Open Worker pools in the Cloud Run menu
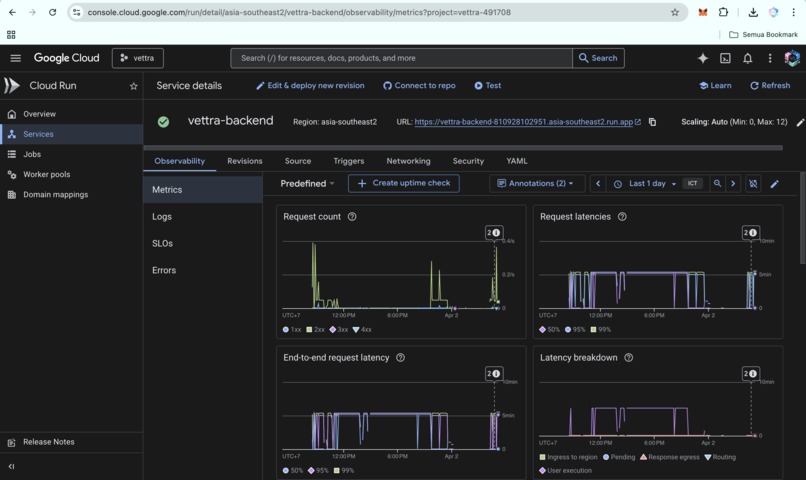Image resolution: width=806 pixels, height=480 pixels. (71, 174)
